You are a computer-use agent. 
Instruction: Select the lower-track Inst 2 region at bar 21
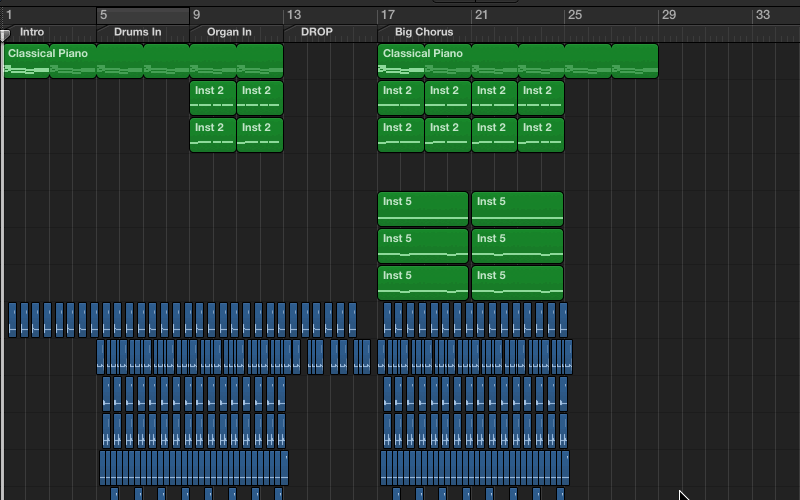coord(495,135)
